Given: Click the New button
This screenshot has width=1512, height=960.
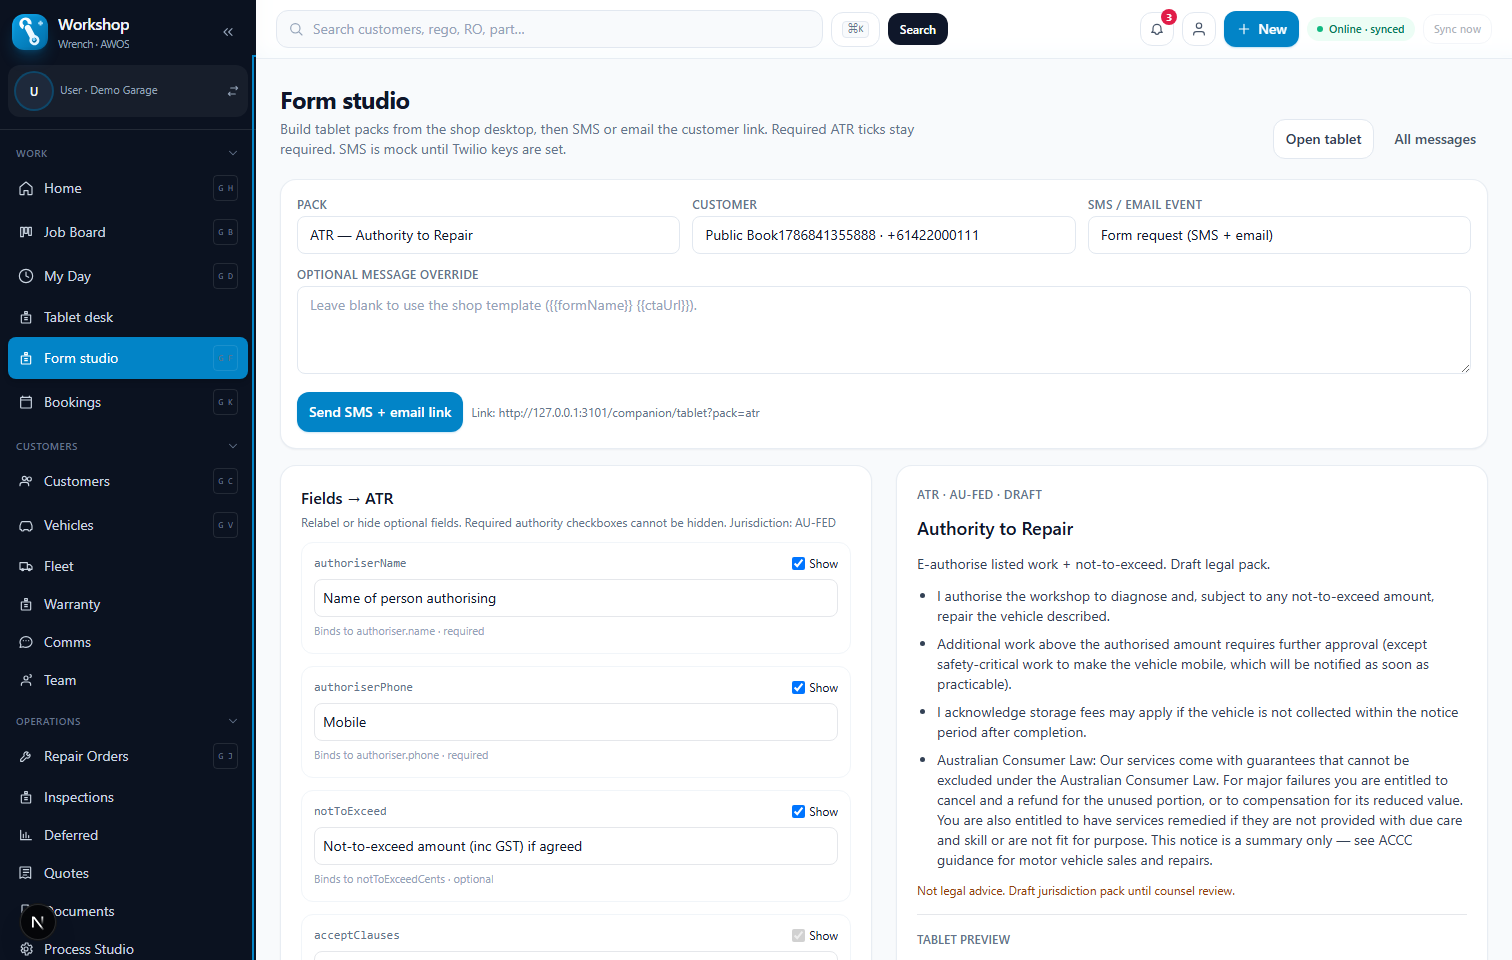Looking at the screenshot, I should 1261,29.
